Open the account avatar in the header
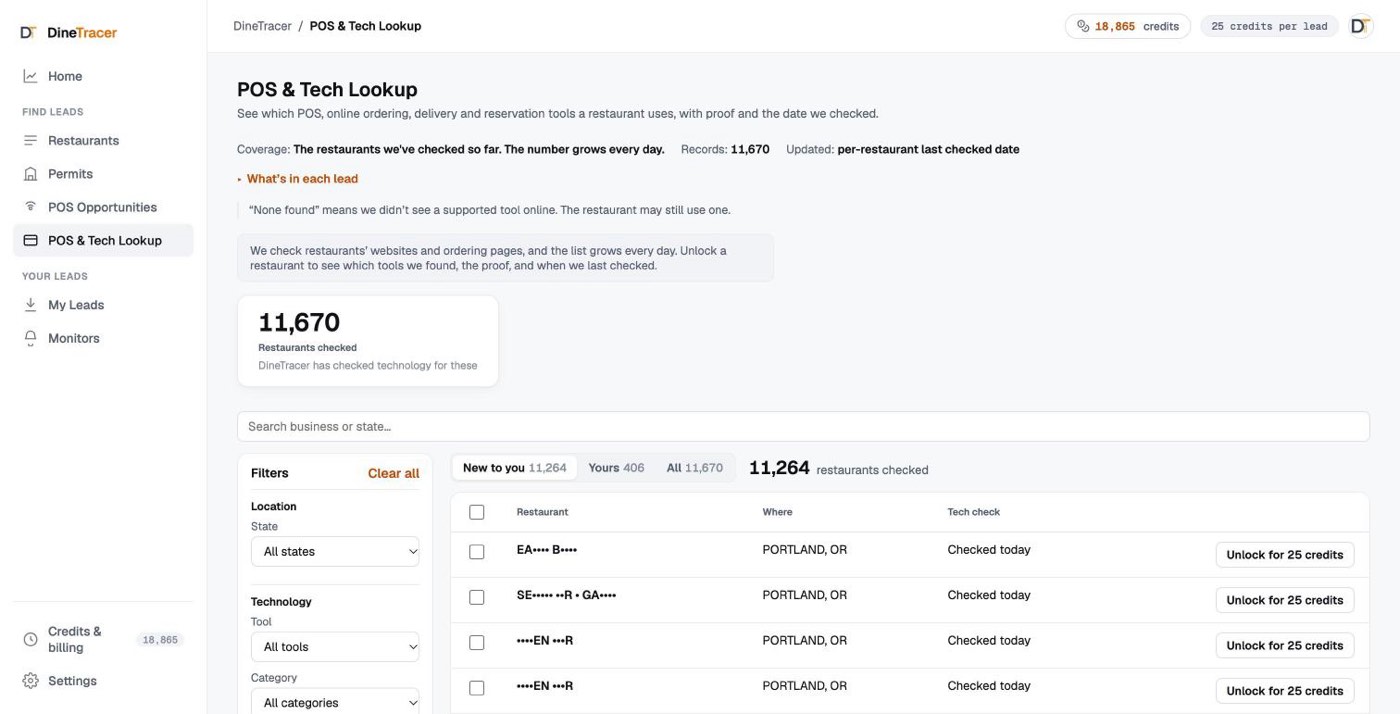The height and width of the screenshot is (714, 1400). coord(1360,26)
